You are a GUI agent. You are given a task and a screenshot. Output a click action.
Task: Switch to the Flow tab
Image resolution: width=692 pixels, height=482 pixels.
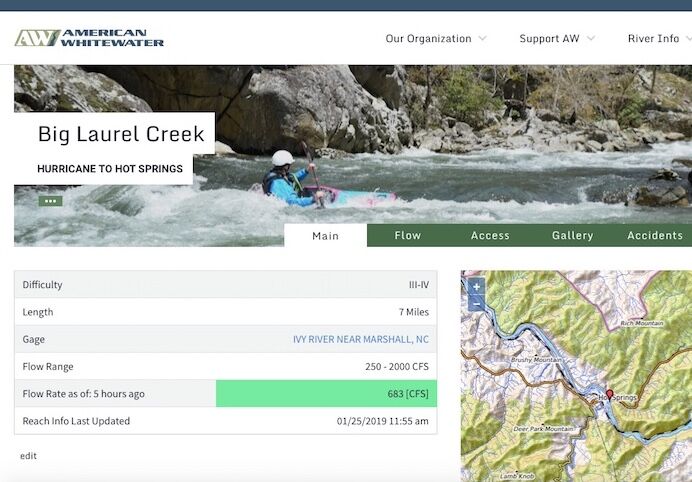point(408,235)
